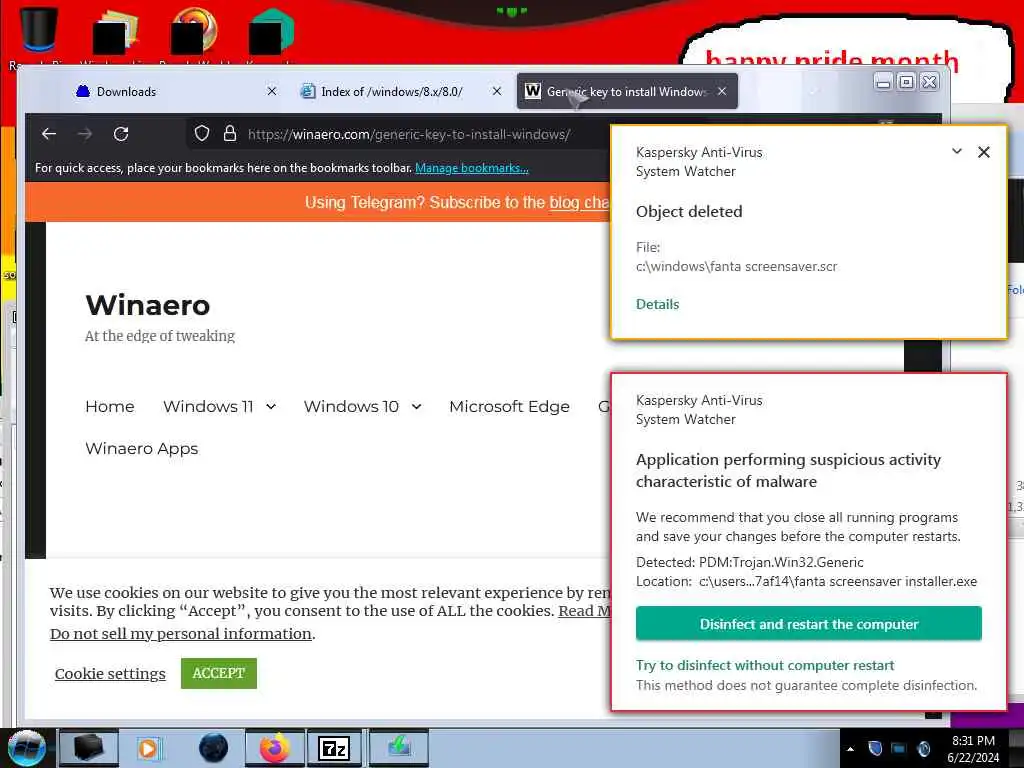Click the Winaero site title
Screen dimensions: 1024x768
148,305
